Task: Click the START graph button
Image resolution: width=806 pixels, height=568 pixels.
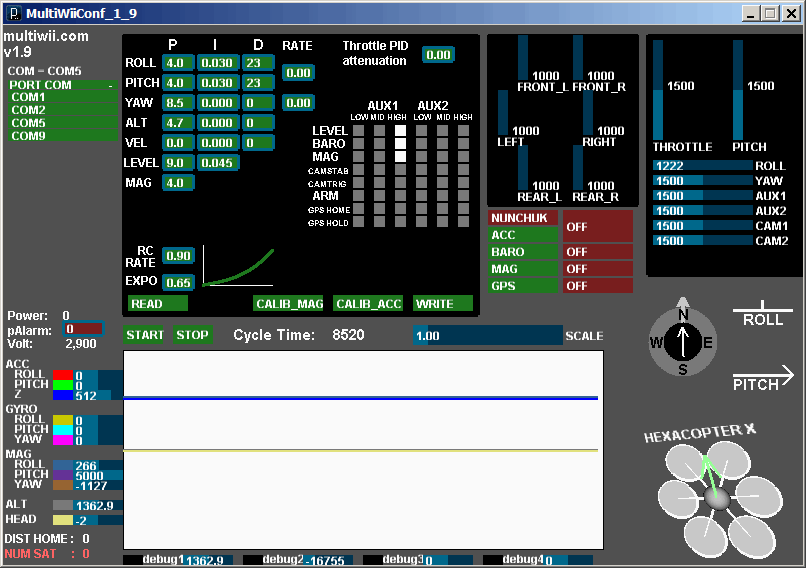Action: 144,335
